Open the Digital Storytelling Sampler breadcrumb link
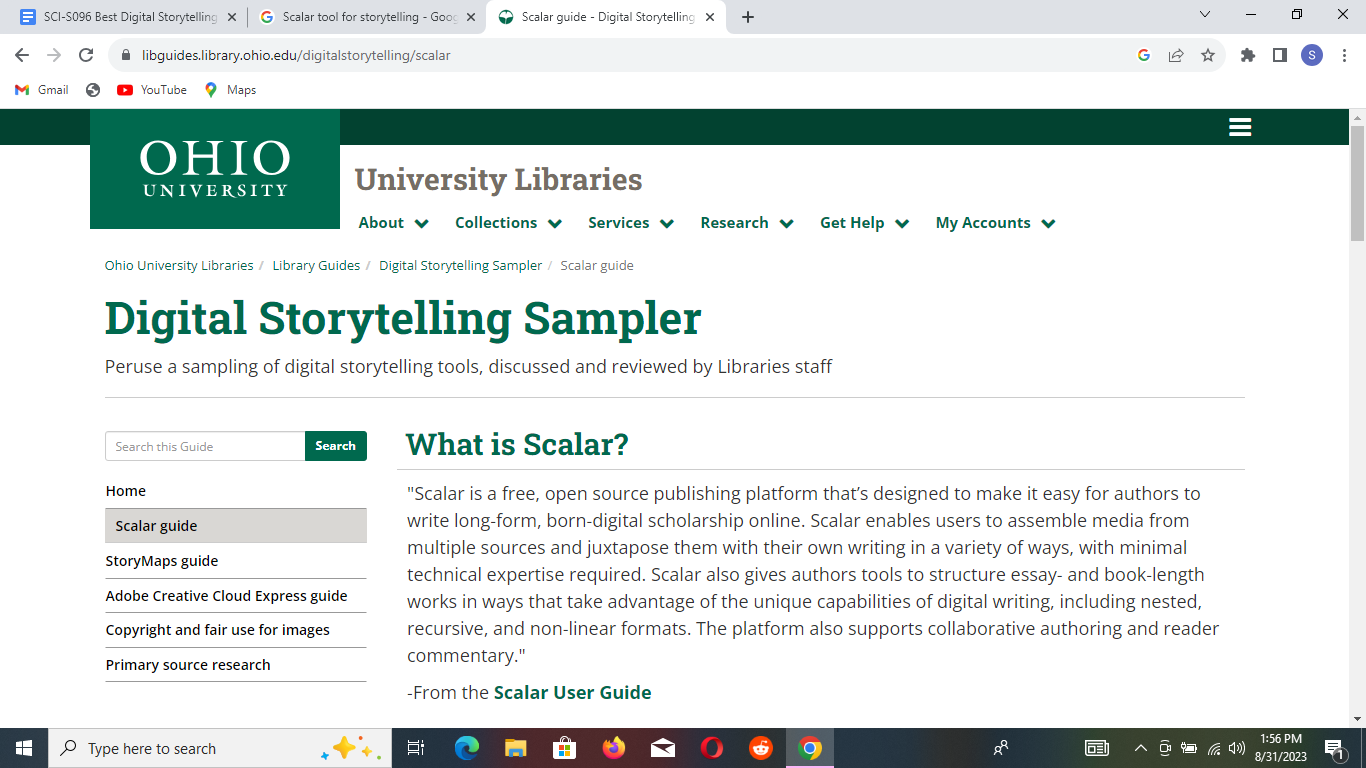Screen dimensions: 1366x768 (461, 265)
